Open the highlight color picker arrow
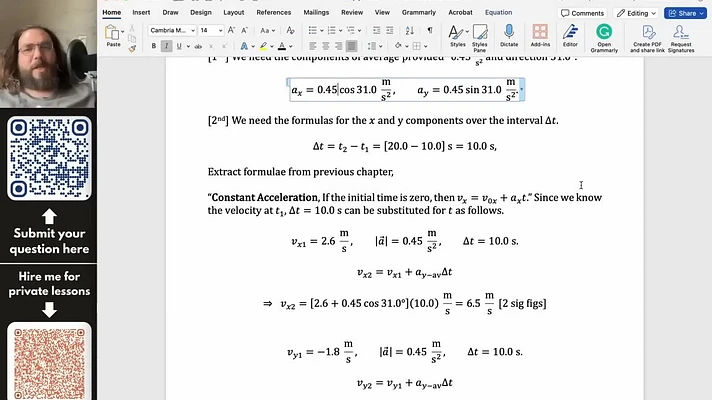This screenshot has height=400, width=712. click(272, 46)
